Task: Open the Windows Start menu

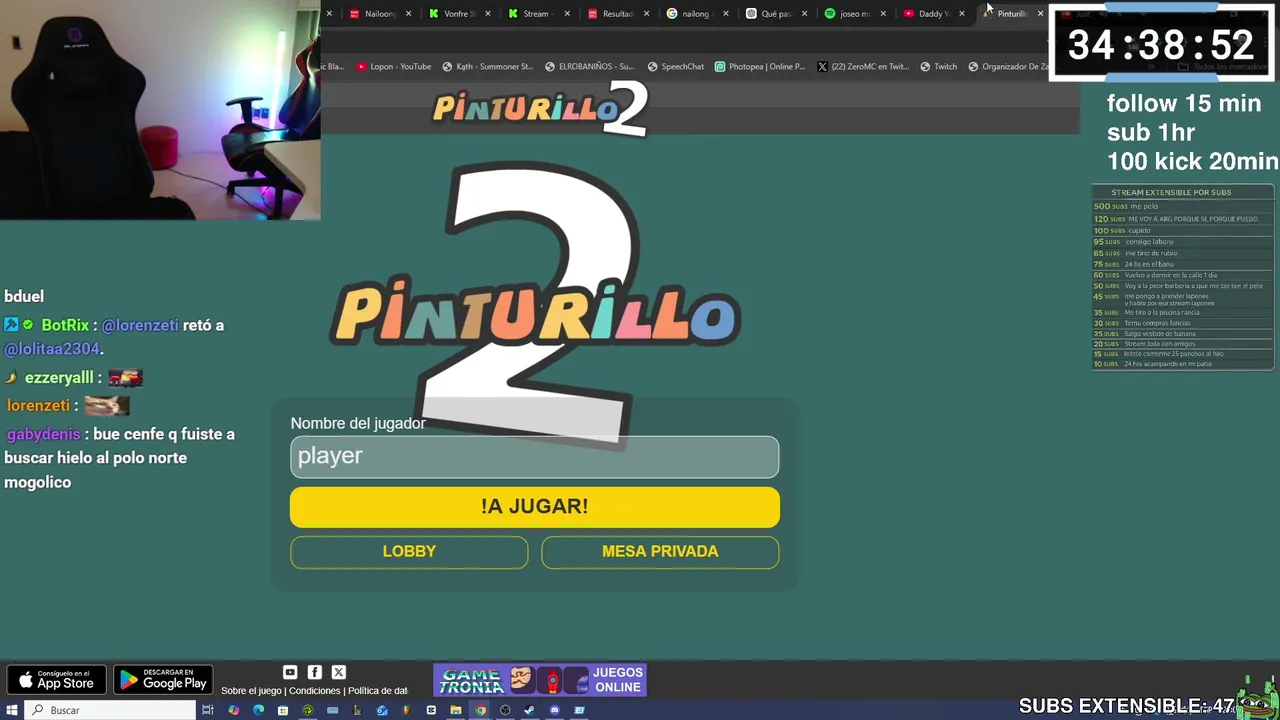Action: click(12, 710)
